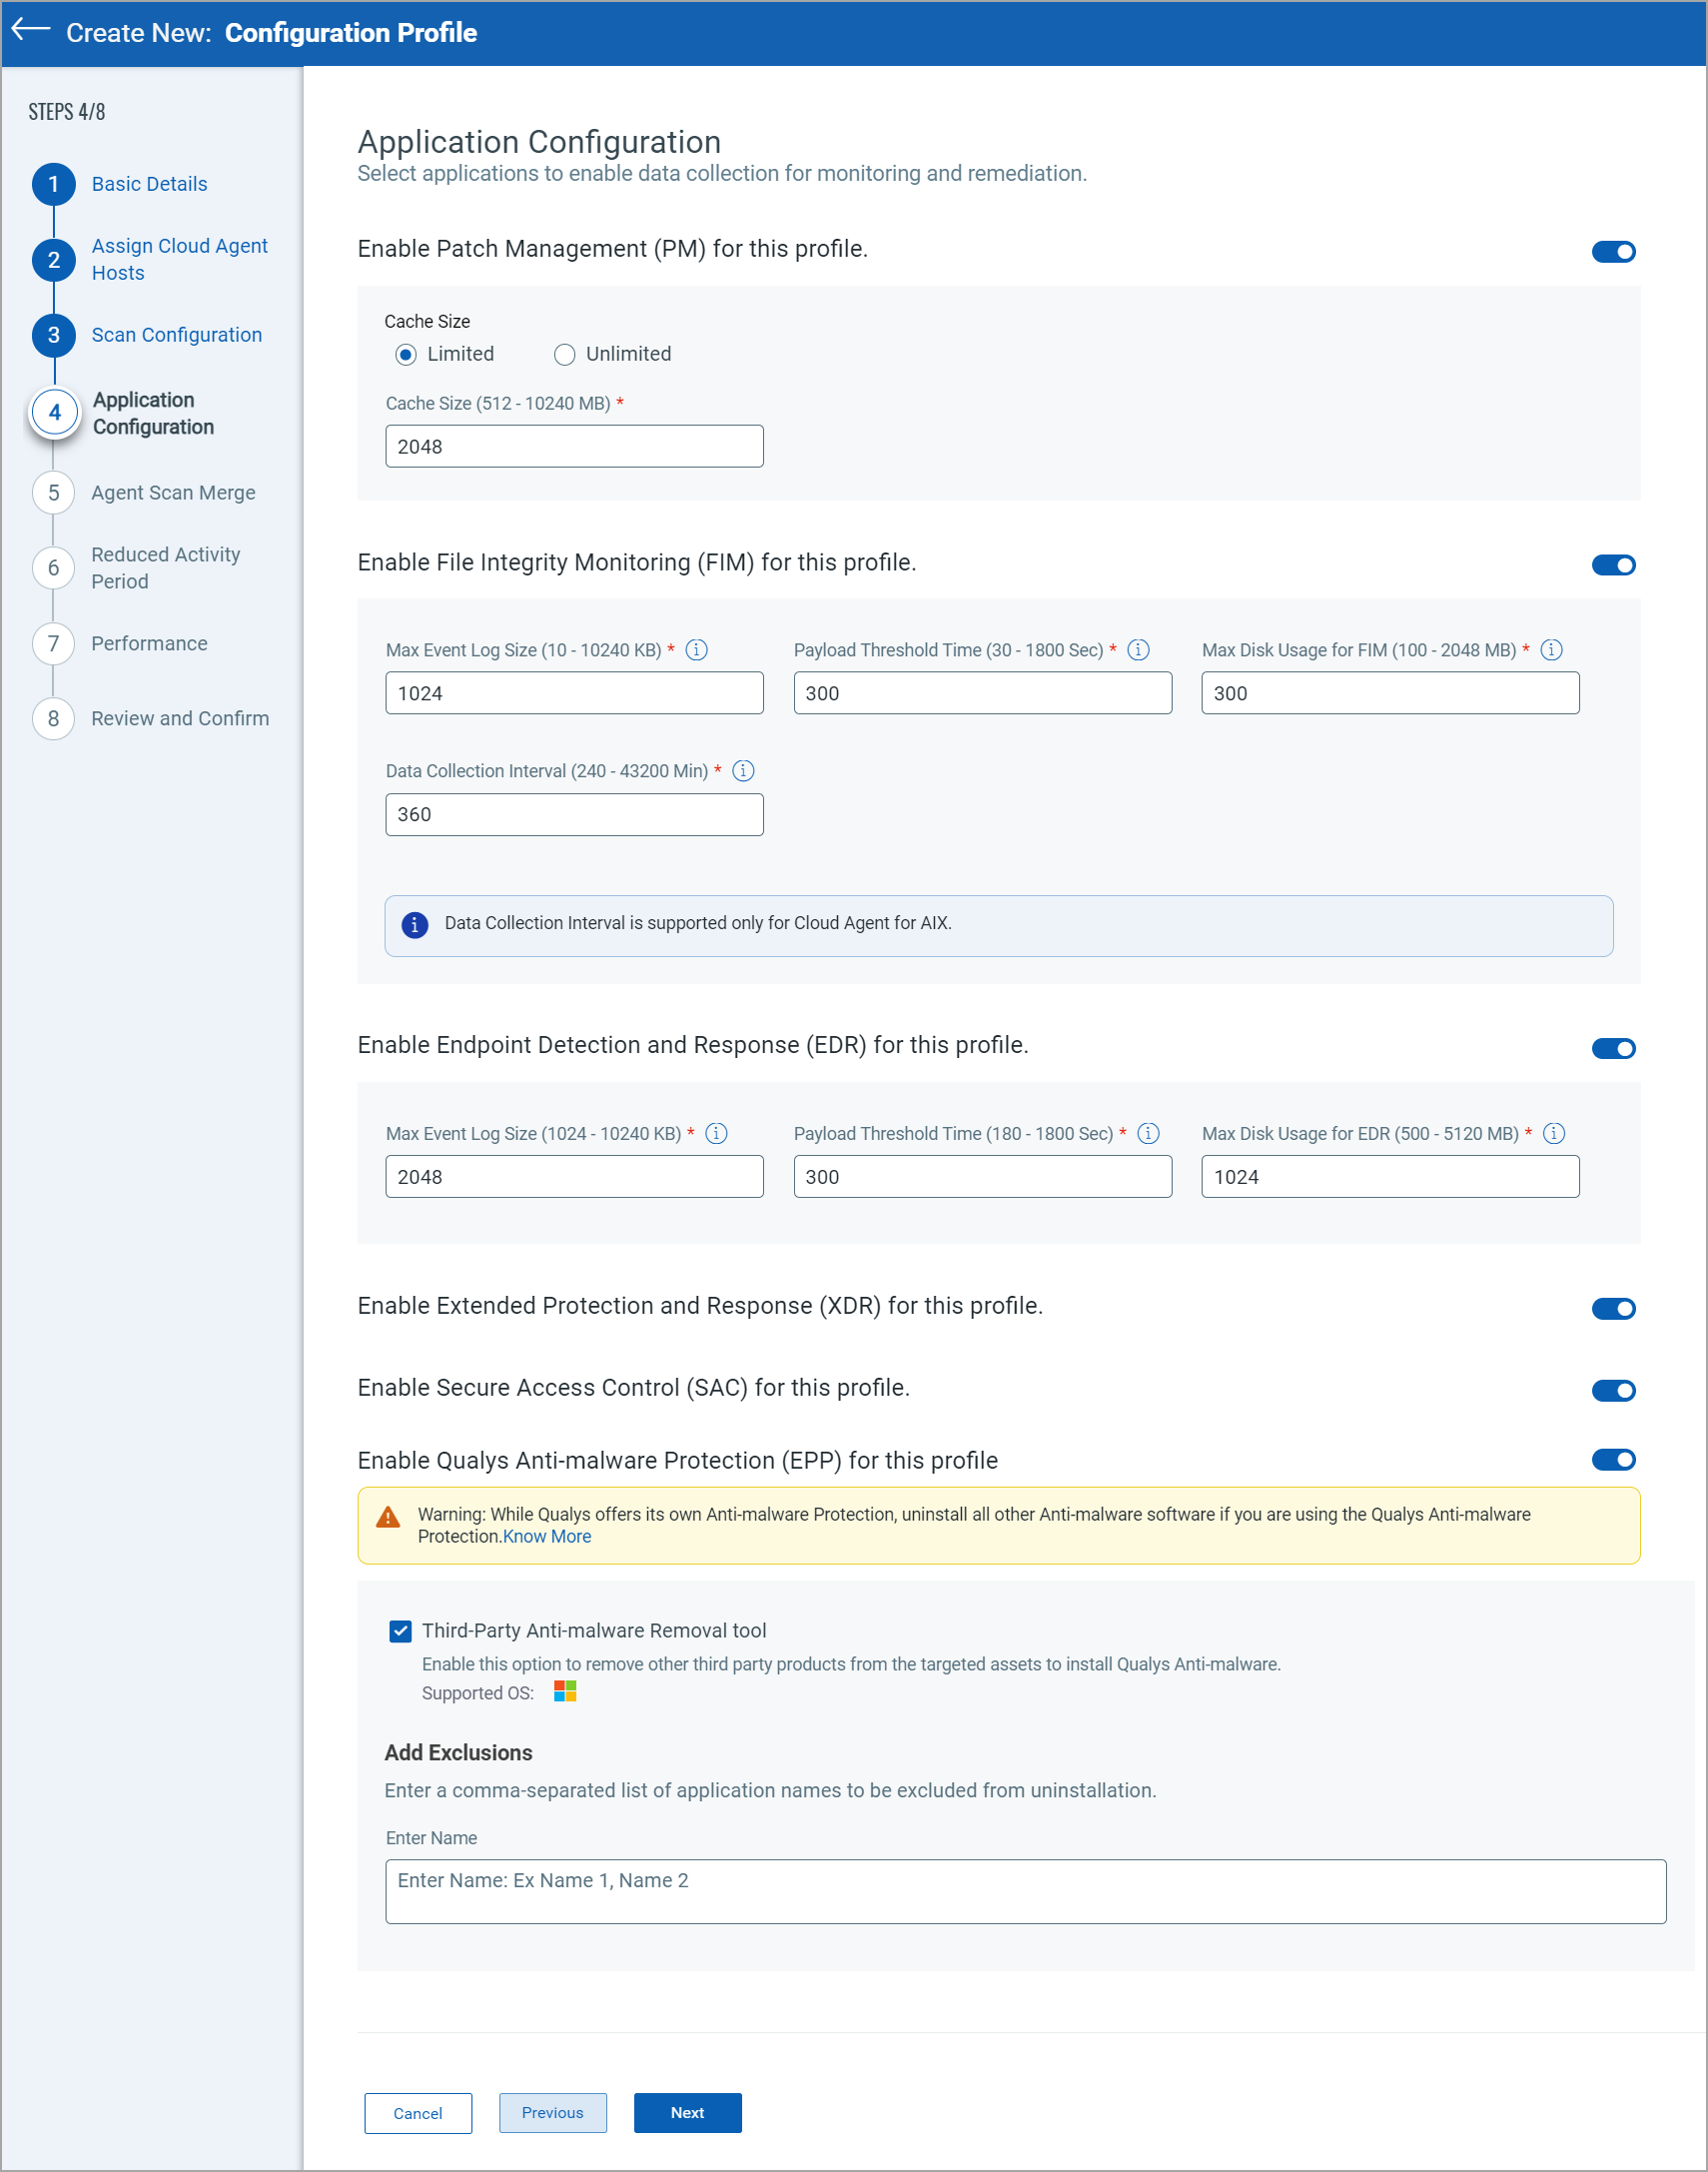Click the 'Add Exclusions' heading
Image resolution: width=1708 pixels, height=2172 pixels.
click(458, 1753)
